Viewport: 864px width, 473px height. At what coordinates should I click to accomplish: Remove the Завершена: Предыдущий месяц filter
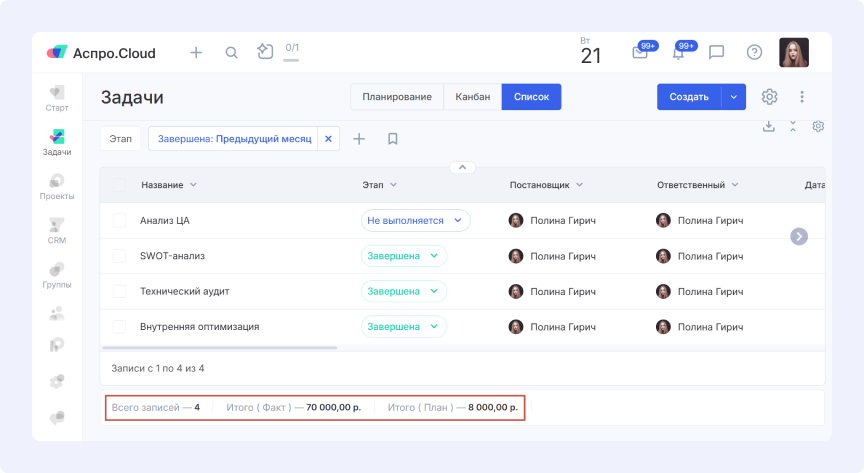(328, 139)
